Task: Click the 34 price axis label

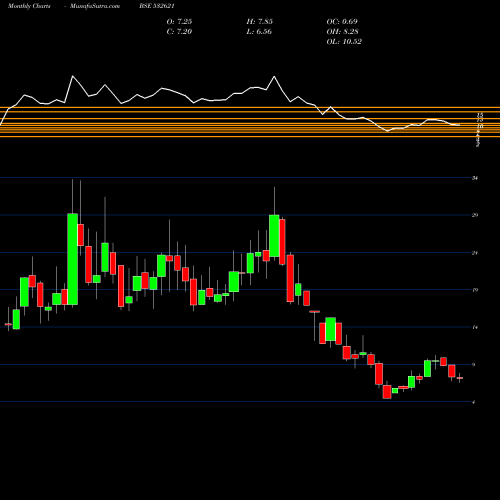Action: click(475, 178)
